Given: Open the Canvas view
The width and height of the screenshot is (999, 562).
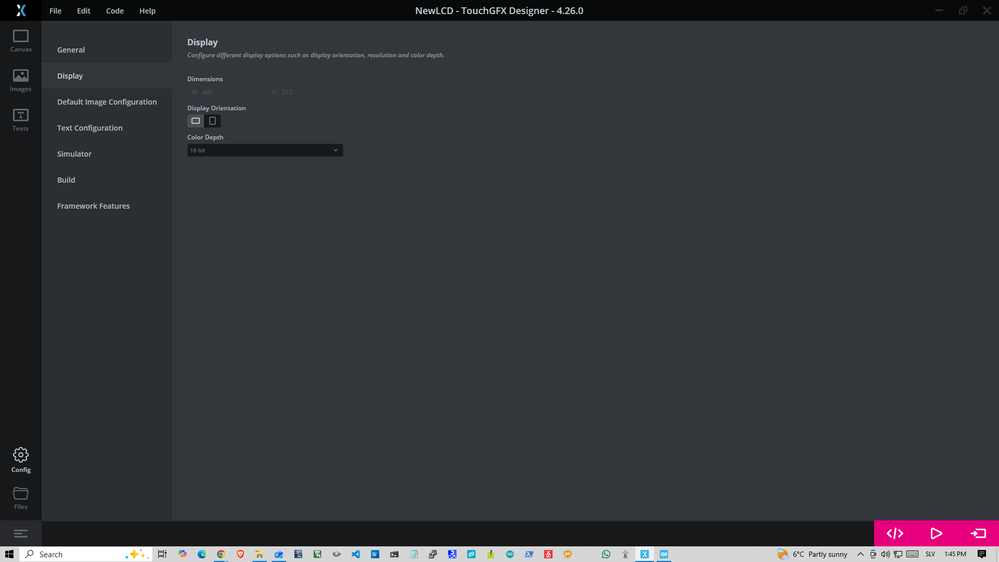Looking at the screenshot, I should click(20, 41).
